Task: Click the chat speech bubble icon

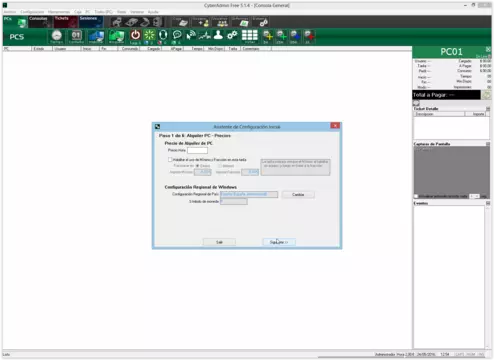Action: pos(177,36)
